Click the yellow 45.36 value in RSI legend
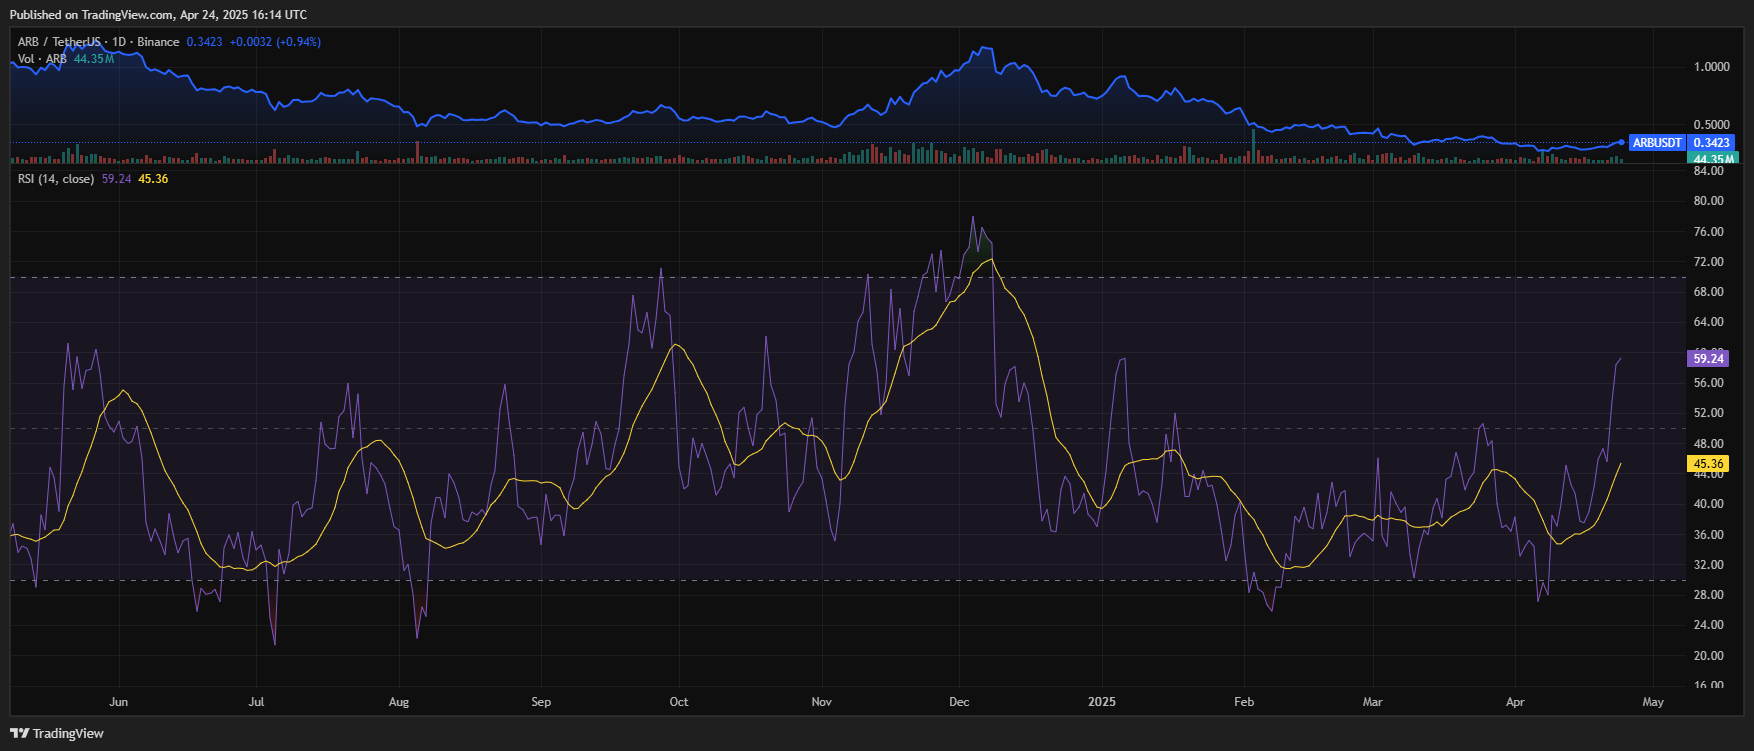The width and height of the screenshot is (1754, 751). 153,179
